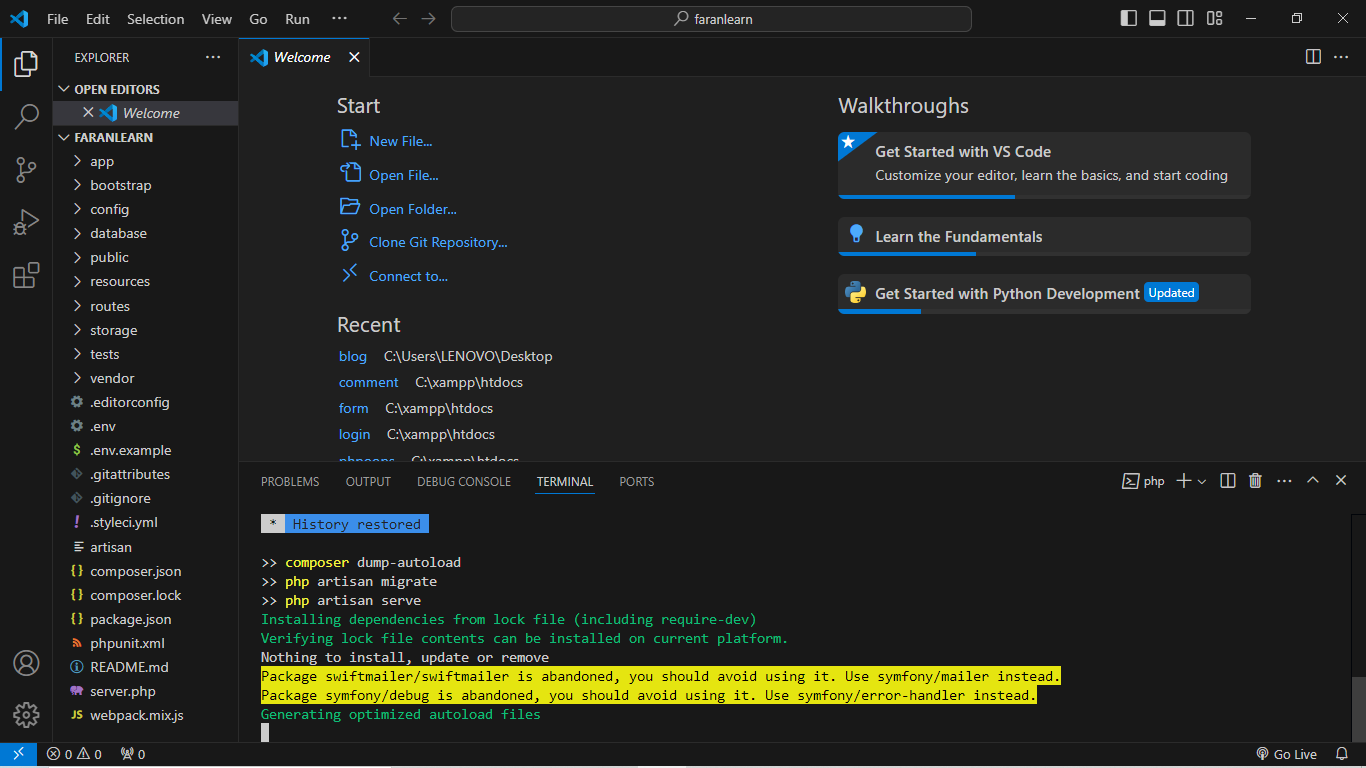Switch to the Debug Console tab

[464, 482]
